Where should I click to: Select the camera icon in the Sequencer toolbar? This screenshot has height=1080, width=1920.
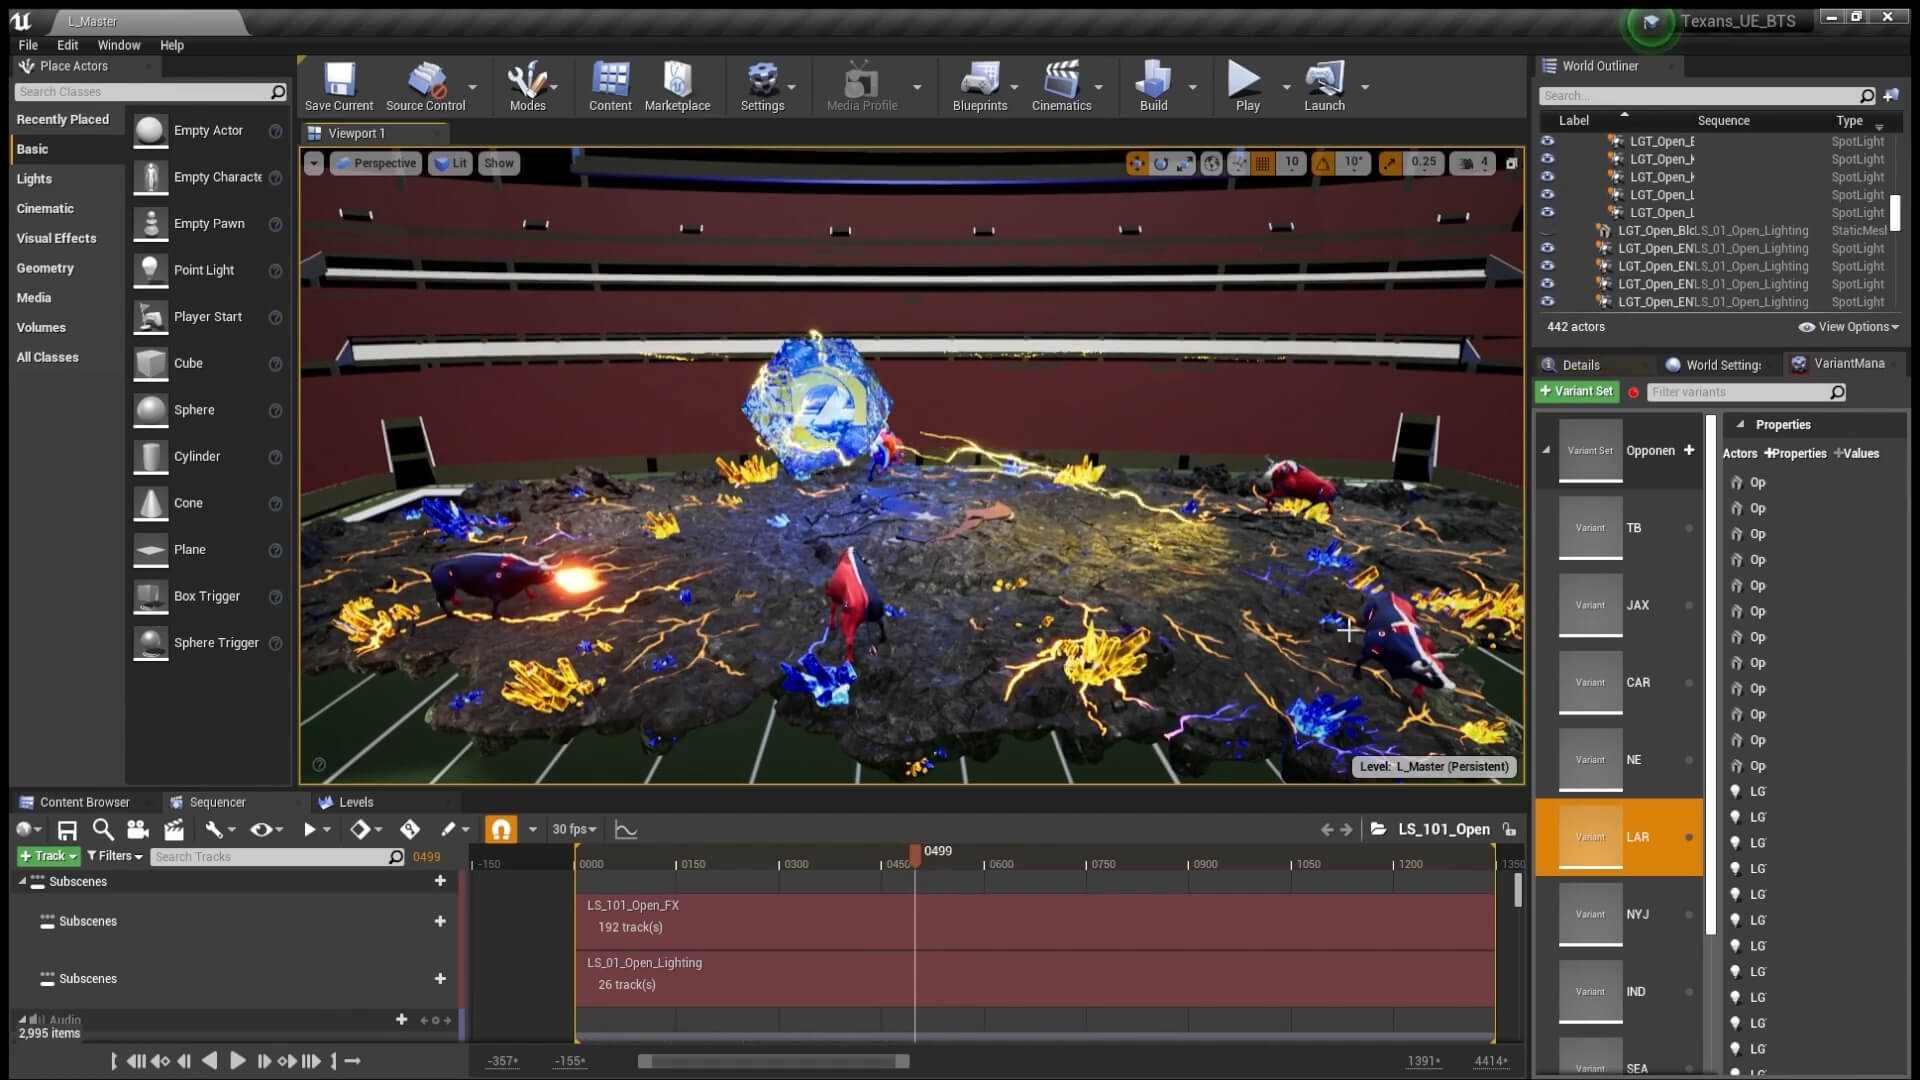(x=137, y=829)
